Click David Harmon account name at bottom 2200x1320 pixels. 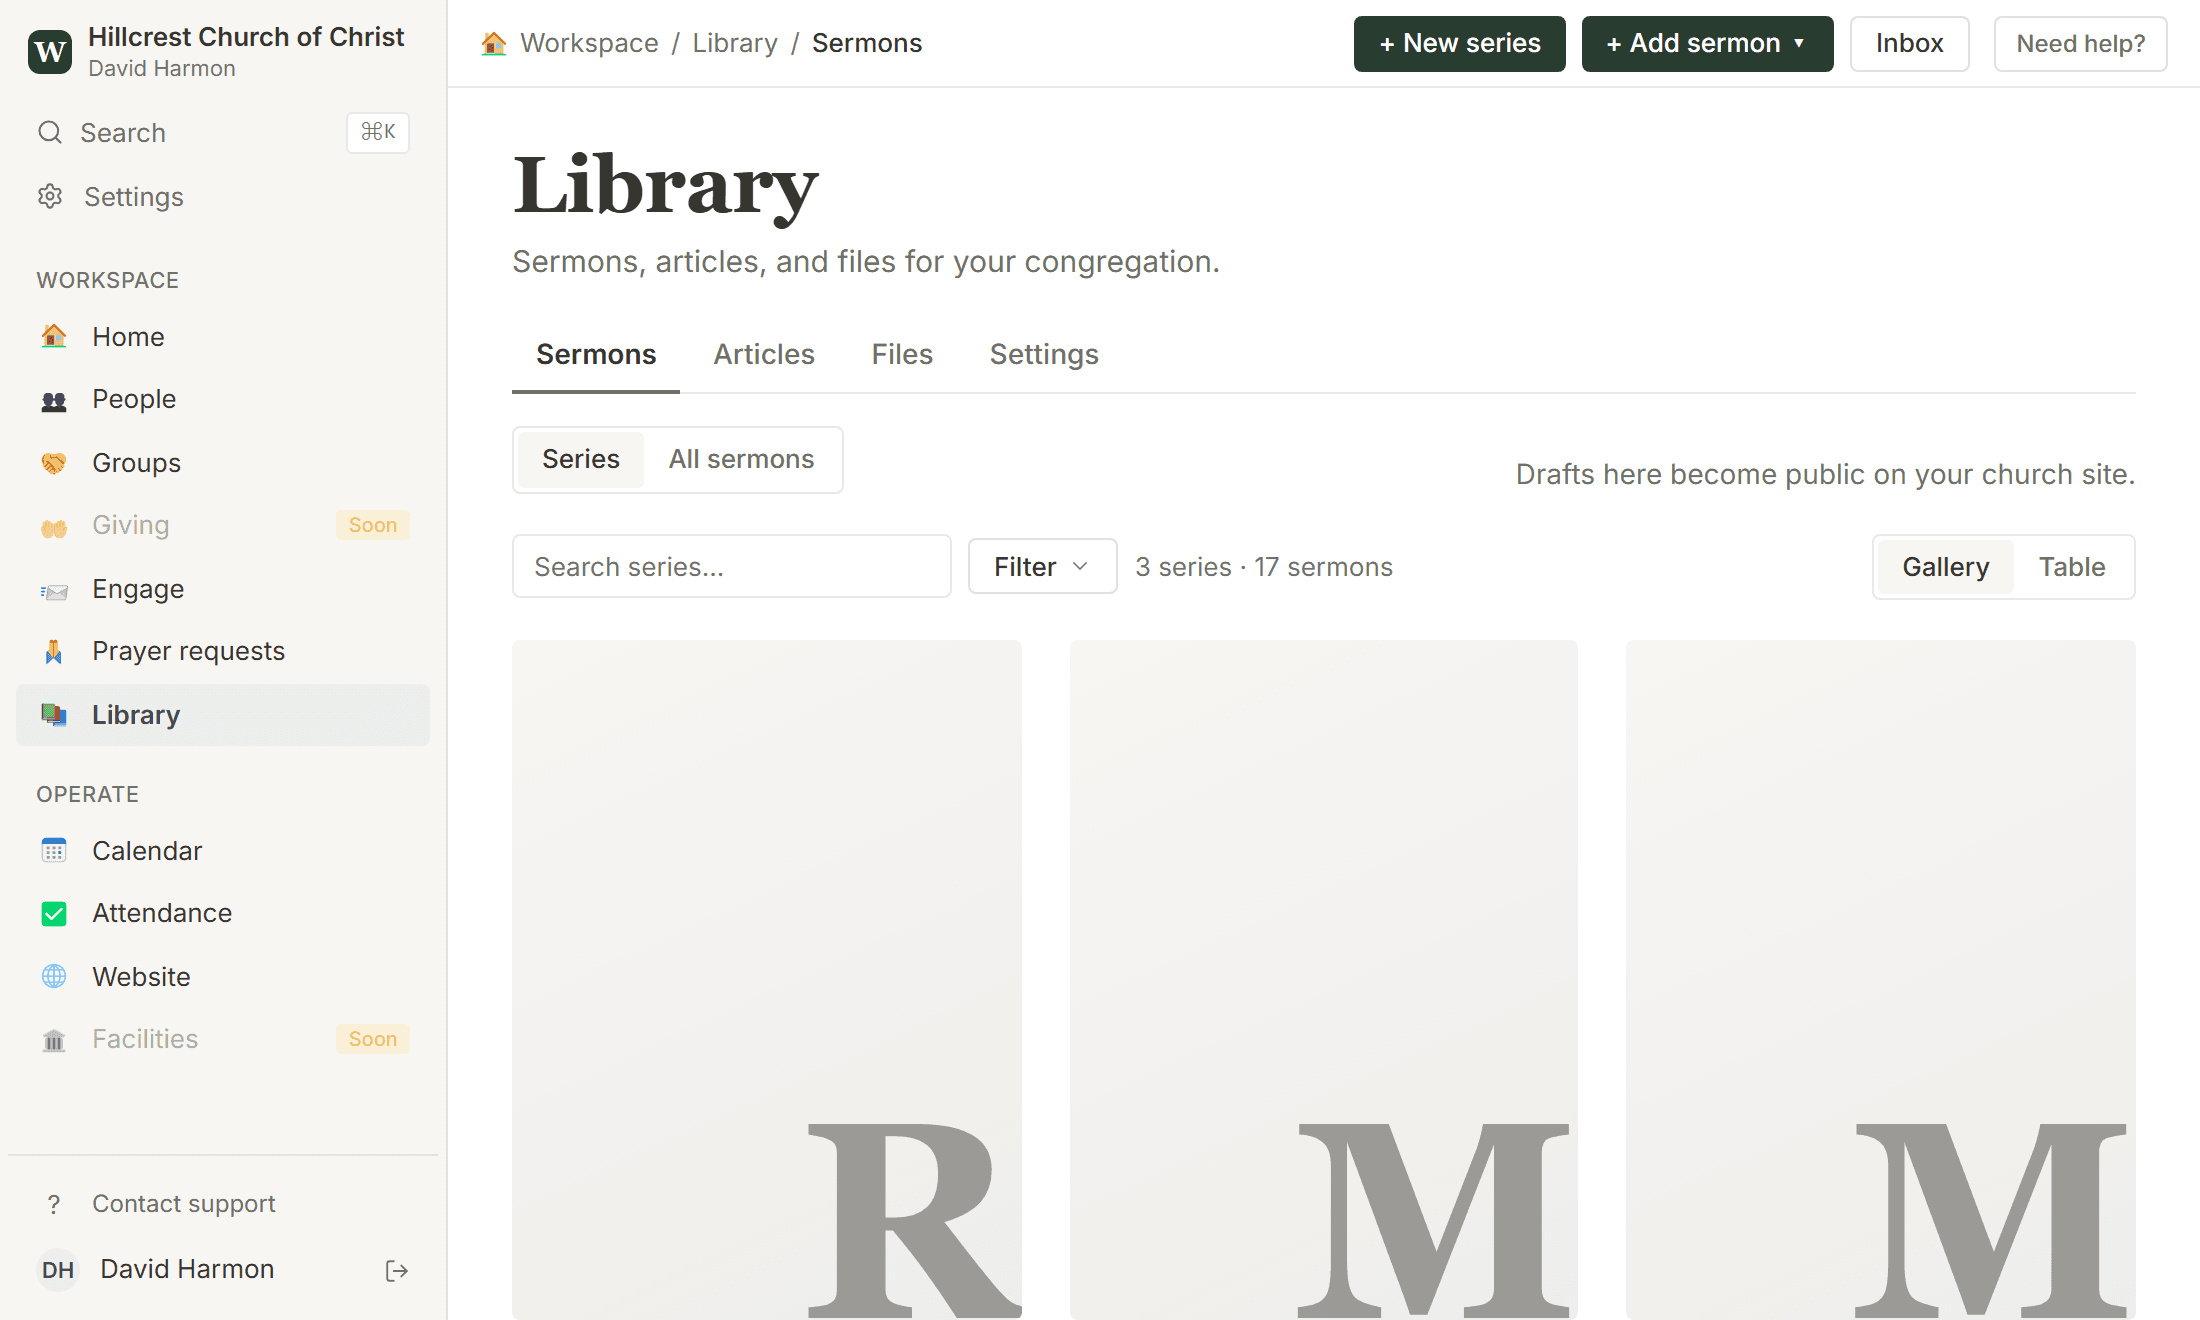click(187, 1269)
